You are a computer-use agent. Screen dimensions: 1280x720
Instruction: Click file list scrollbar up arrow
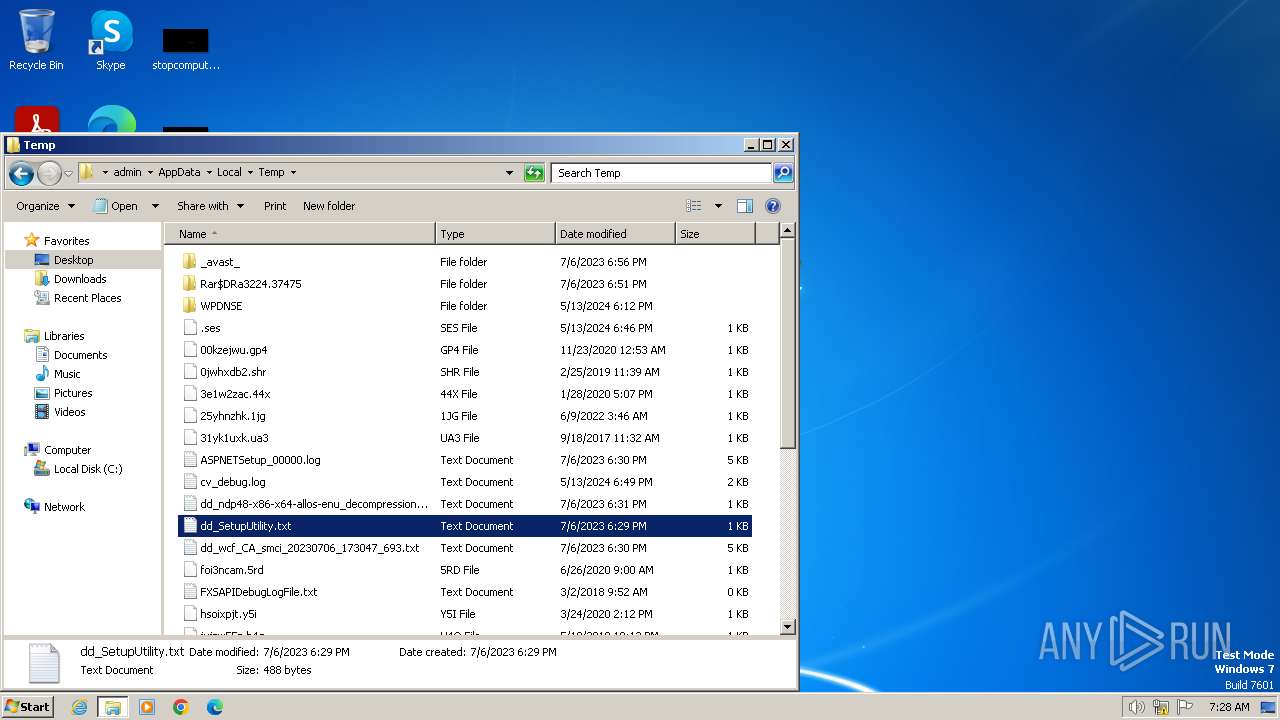click(787, 231)
